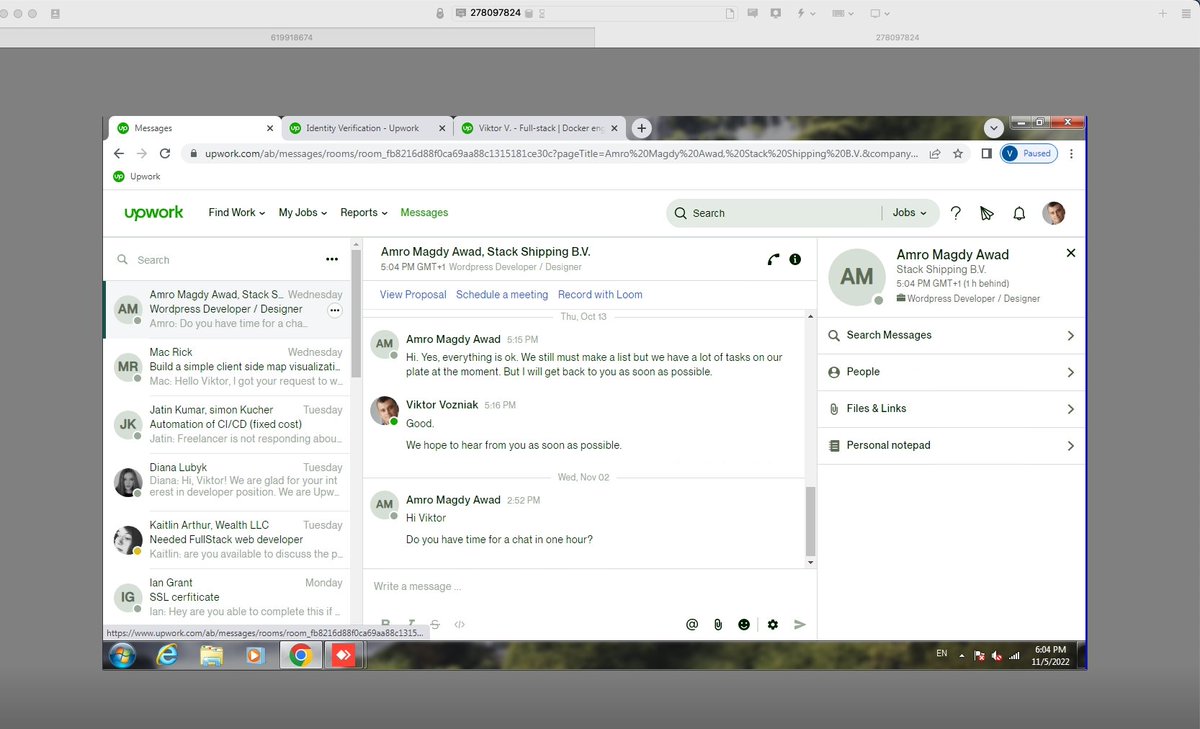The height and width of the screenshot is (729, 1200).
Task: Open the emoji picker smiley icon
Action: coord(744,624)
